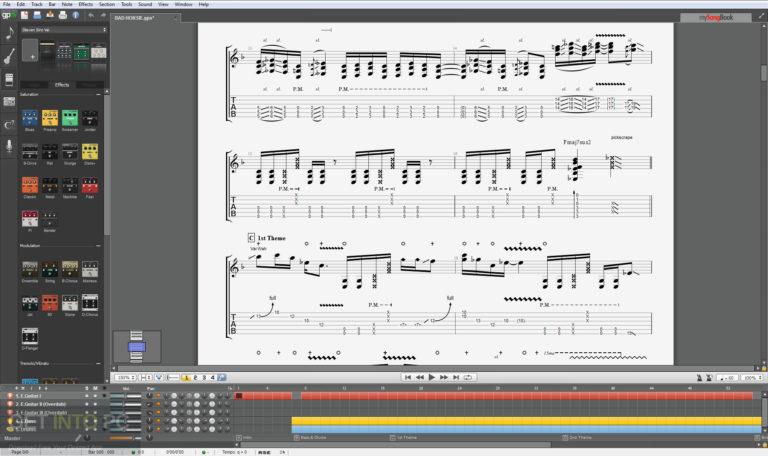Open the Effects menu

85,4
